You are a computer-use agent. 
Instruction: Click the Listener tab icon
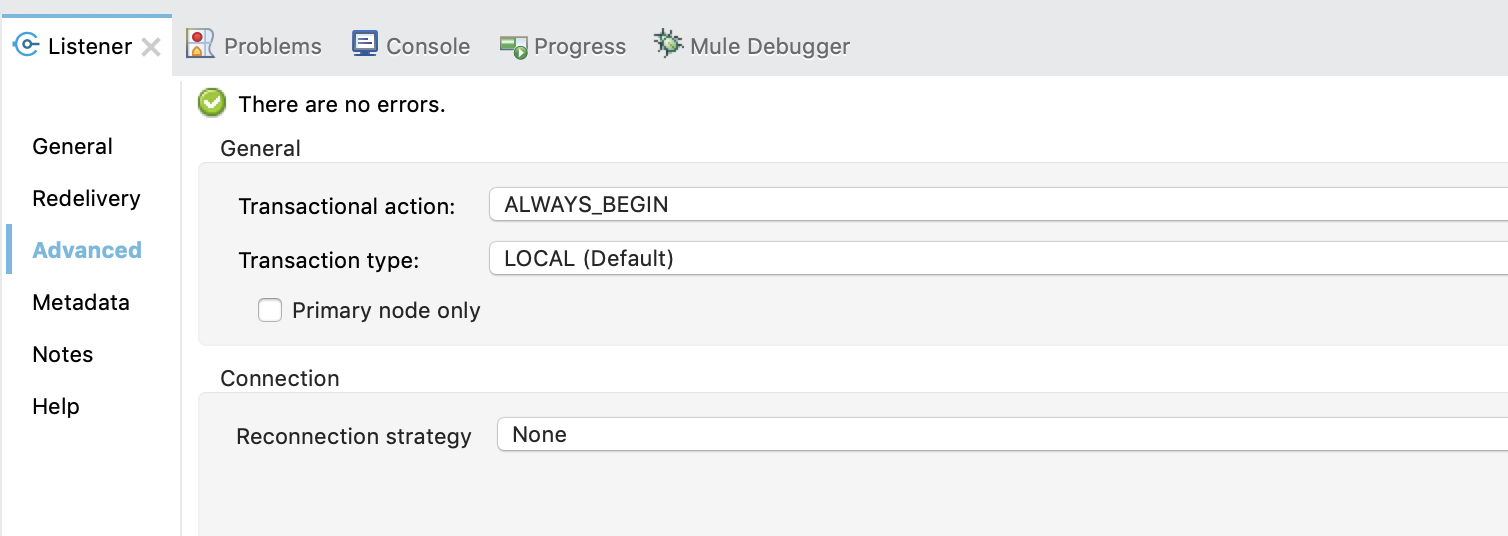26,46
